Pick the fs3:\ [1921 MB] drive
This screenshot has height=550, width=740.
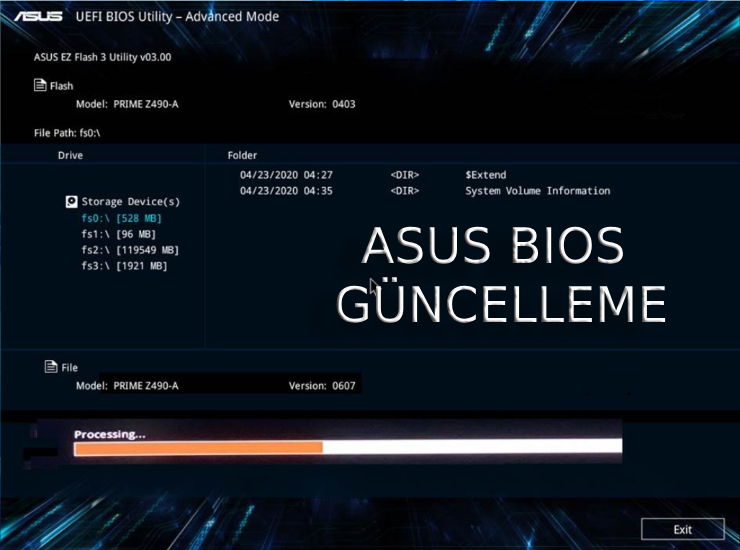(124, 266)
